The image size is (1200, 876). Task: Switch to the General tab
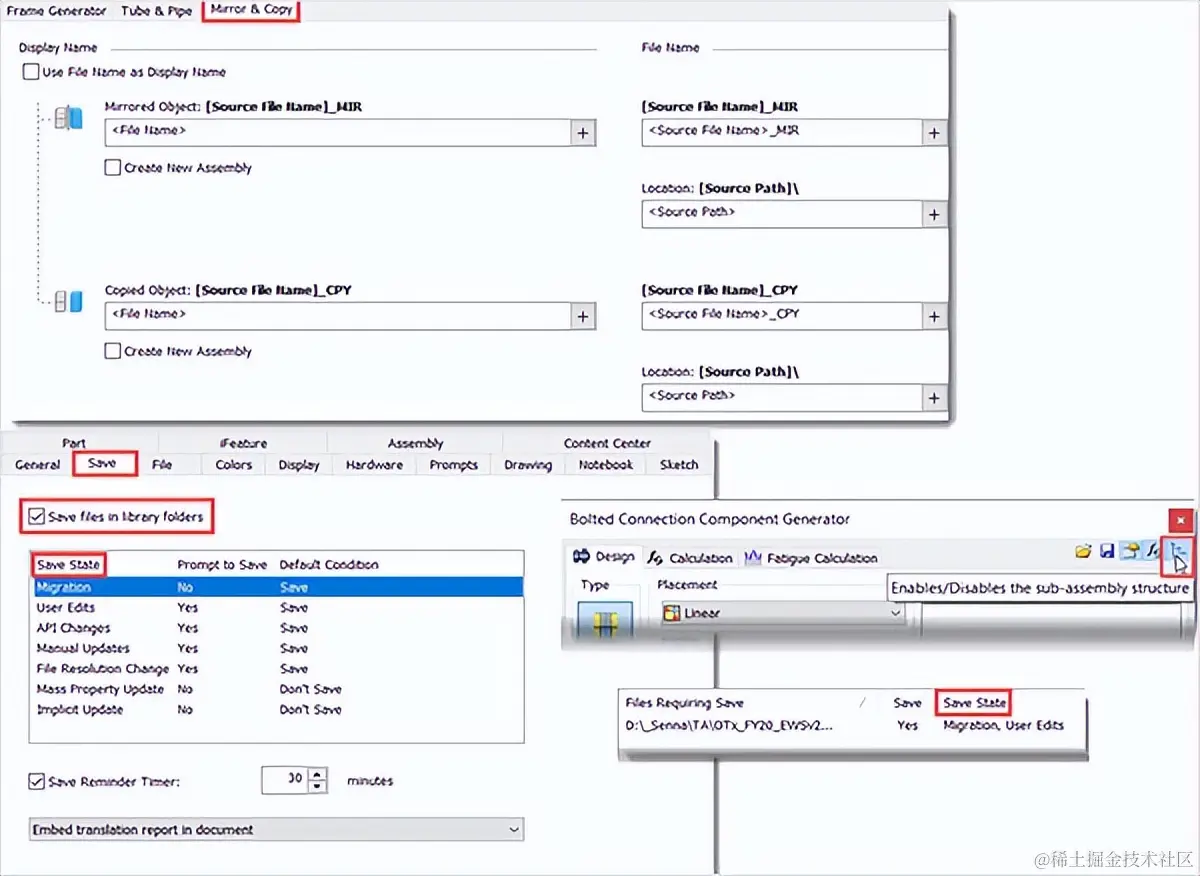[38, 465]
